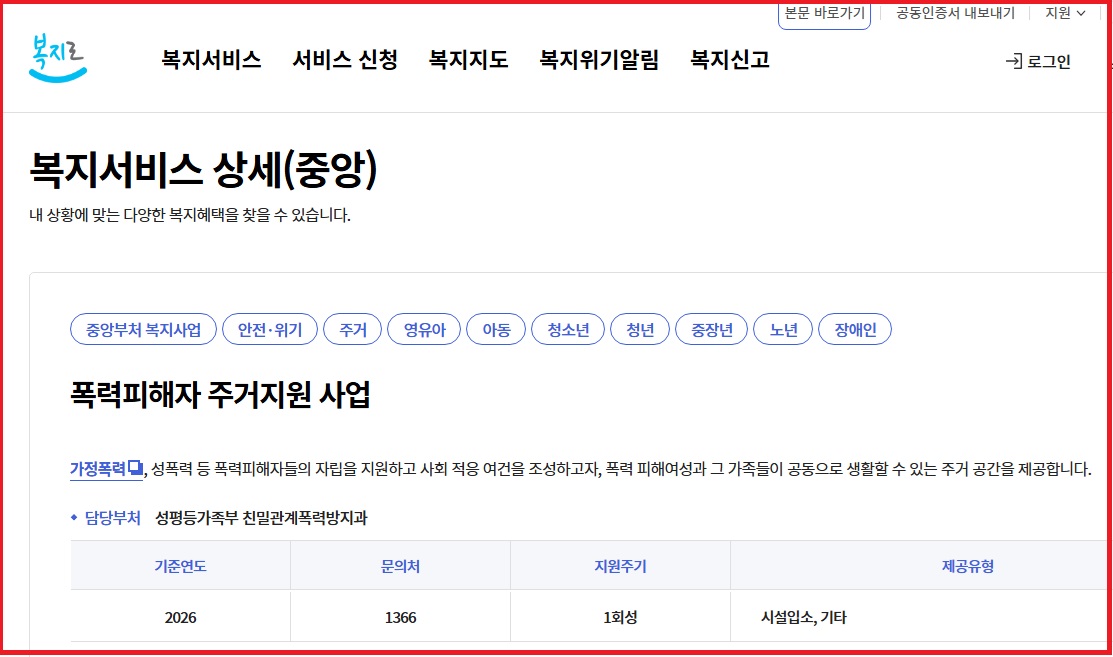Click the 복지로 logo
The width and height of the screenshot is (1113, 657).
coord(57,58)
